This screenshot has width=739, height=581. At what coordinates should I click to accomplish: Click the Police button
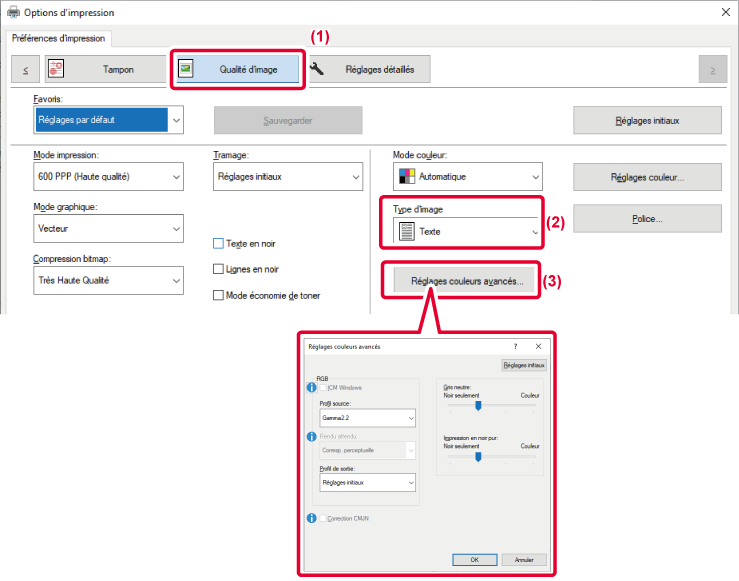pos(647,219)
